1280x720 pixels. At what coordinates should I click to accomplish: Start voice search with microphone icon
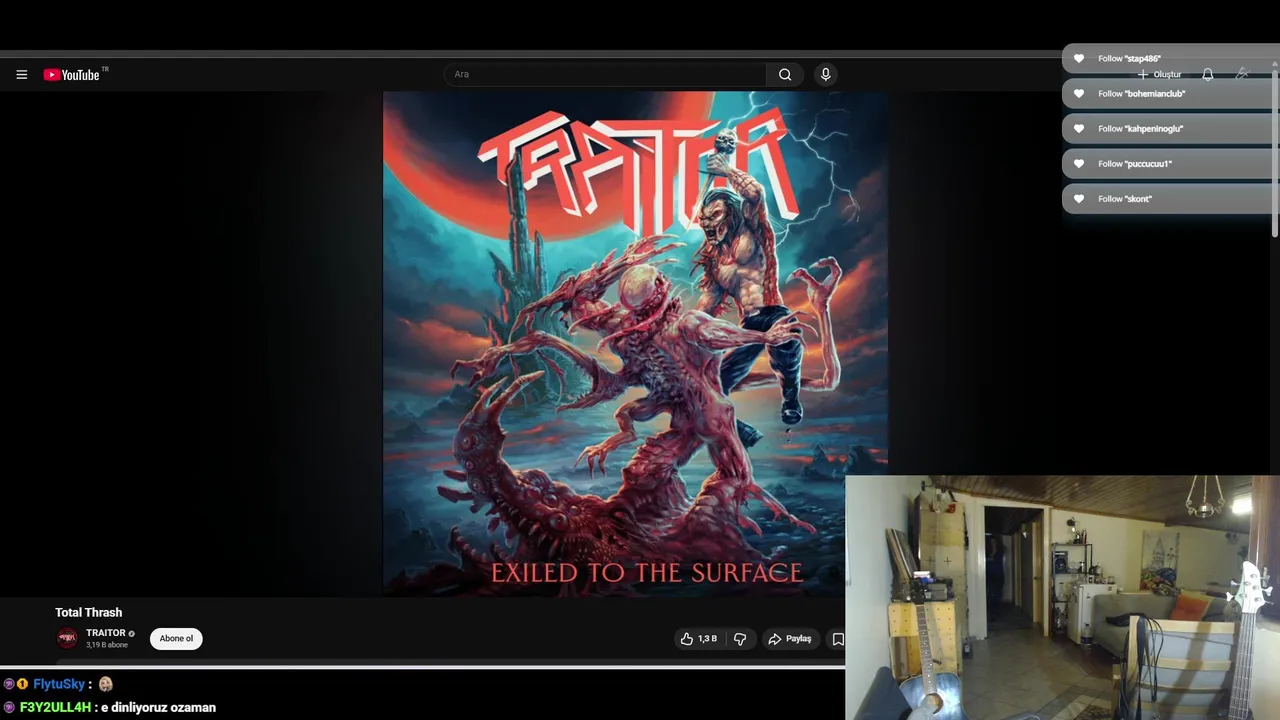pos(825,74)
